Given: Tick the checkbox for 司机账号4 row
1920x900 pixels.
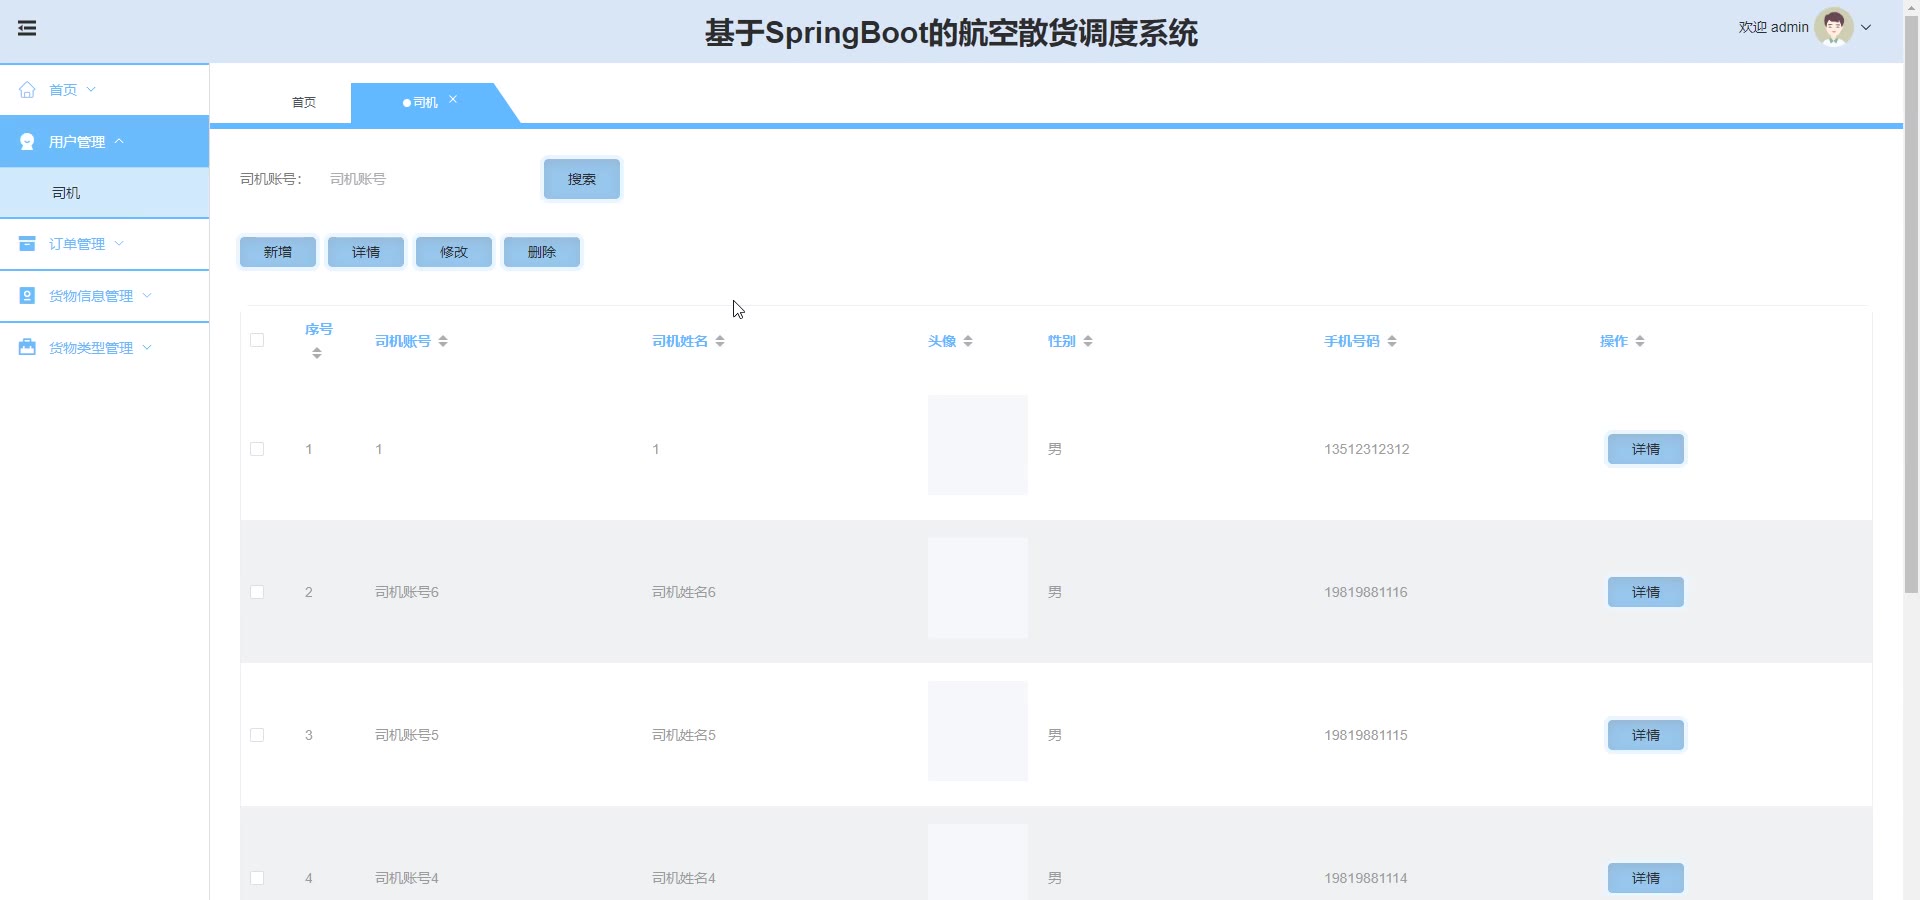Looking at the screenshot, I should coord(257,879).
